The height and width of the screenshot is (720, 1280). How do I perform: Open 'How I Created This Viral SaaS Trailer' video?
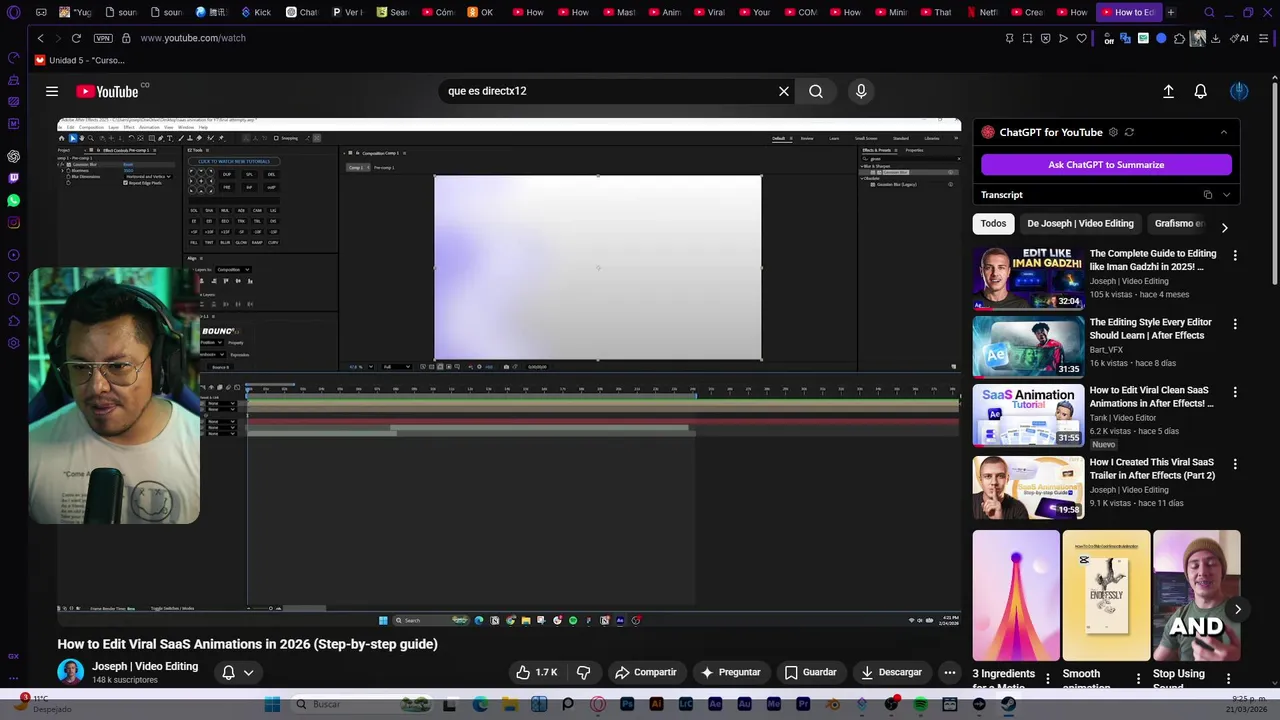pos(1028,487)
